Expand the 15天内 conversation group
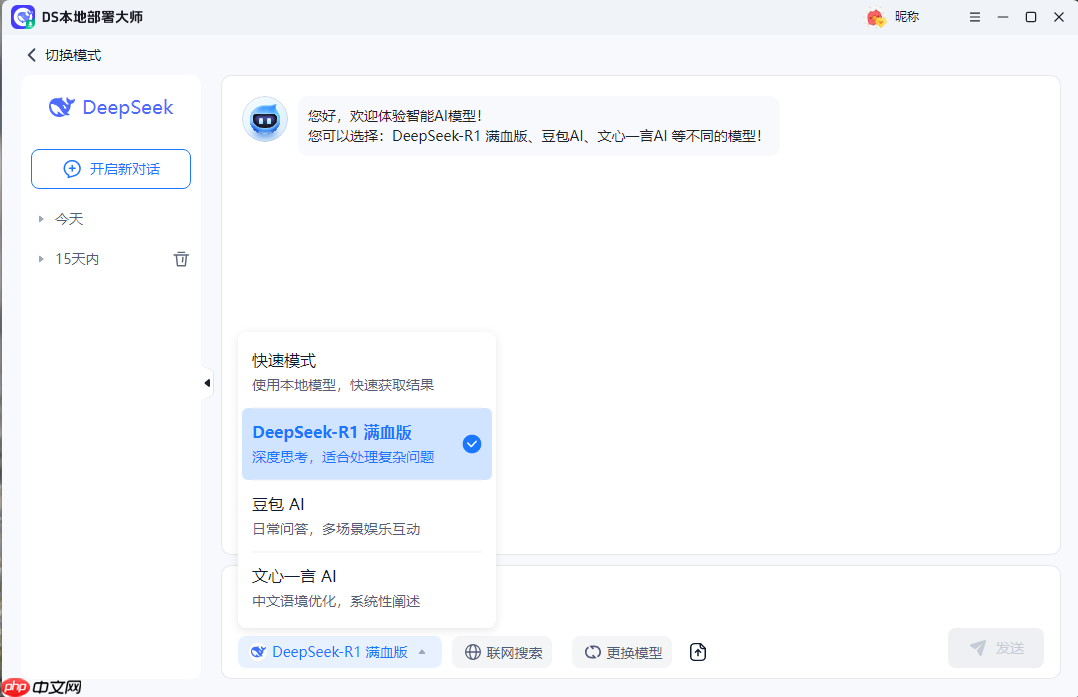This screenshot has width=1078, height=697. pyautogui.click(x=41, y=258)
